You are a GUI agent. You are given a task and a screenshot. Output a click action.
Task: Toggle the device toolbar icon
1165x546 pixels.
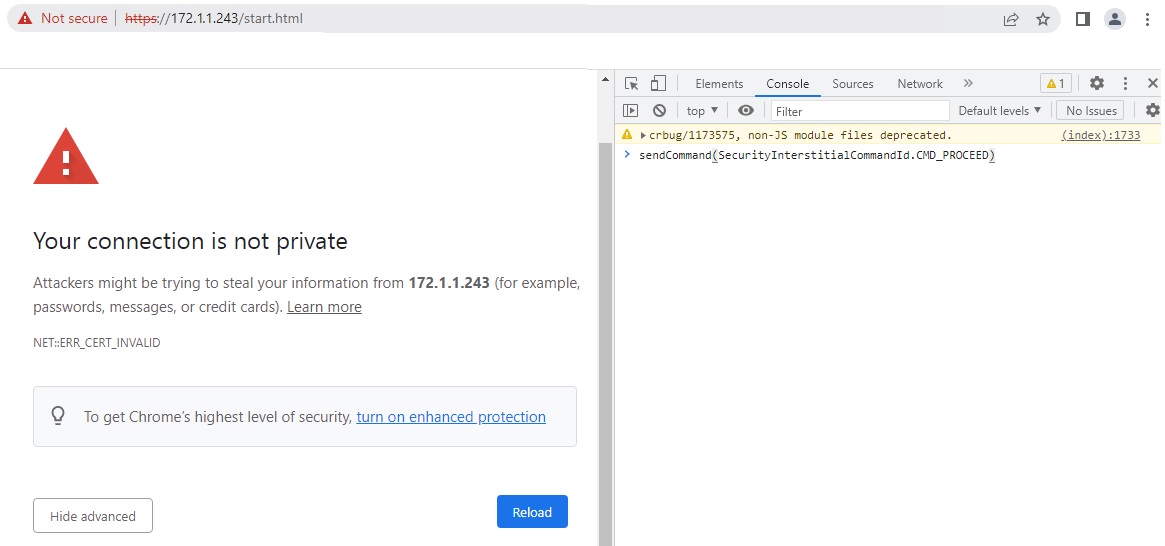[x=658, y=84]
